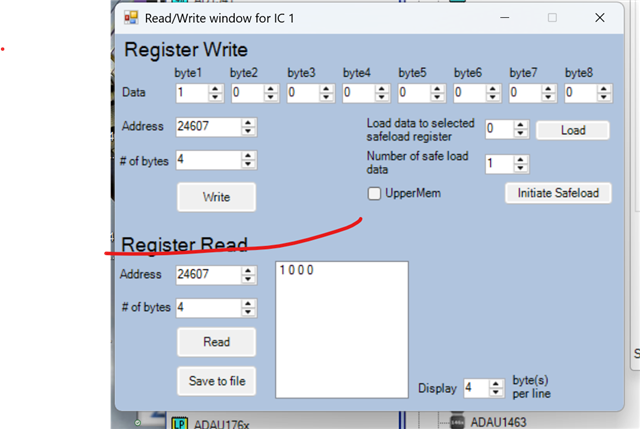Increase byte4 value with up arrow
The image size is (640, 429).
(x=382, y=88)
